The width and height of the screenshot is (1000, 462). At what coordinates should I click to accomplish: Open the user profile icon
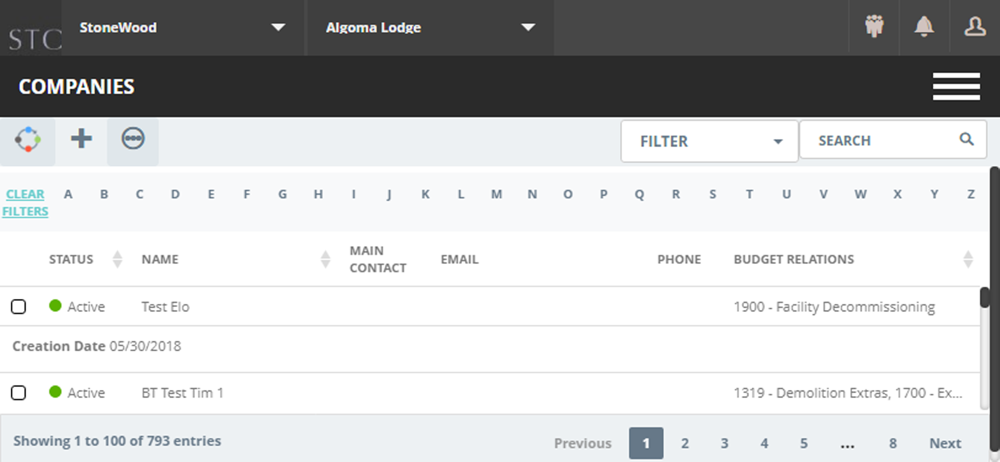pos(974,27)
